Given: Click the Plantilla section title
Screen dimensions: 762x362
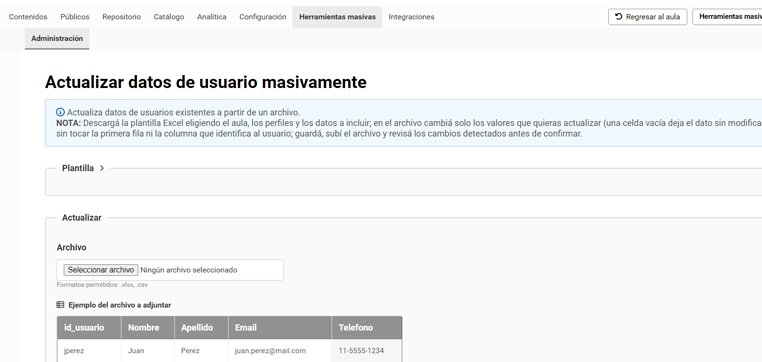Looking at the screenshot, I should click(78, 168).
